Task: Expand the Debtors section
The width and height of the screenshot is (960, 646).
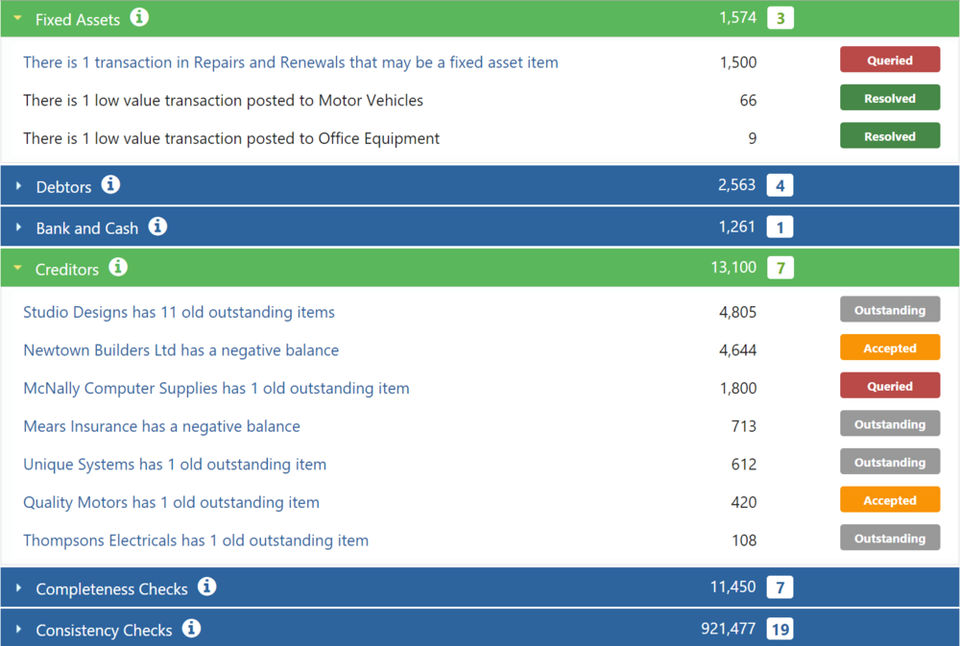Action: tap(18, 187)
